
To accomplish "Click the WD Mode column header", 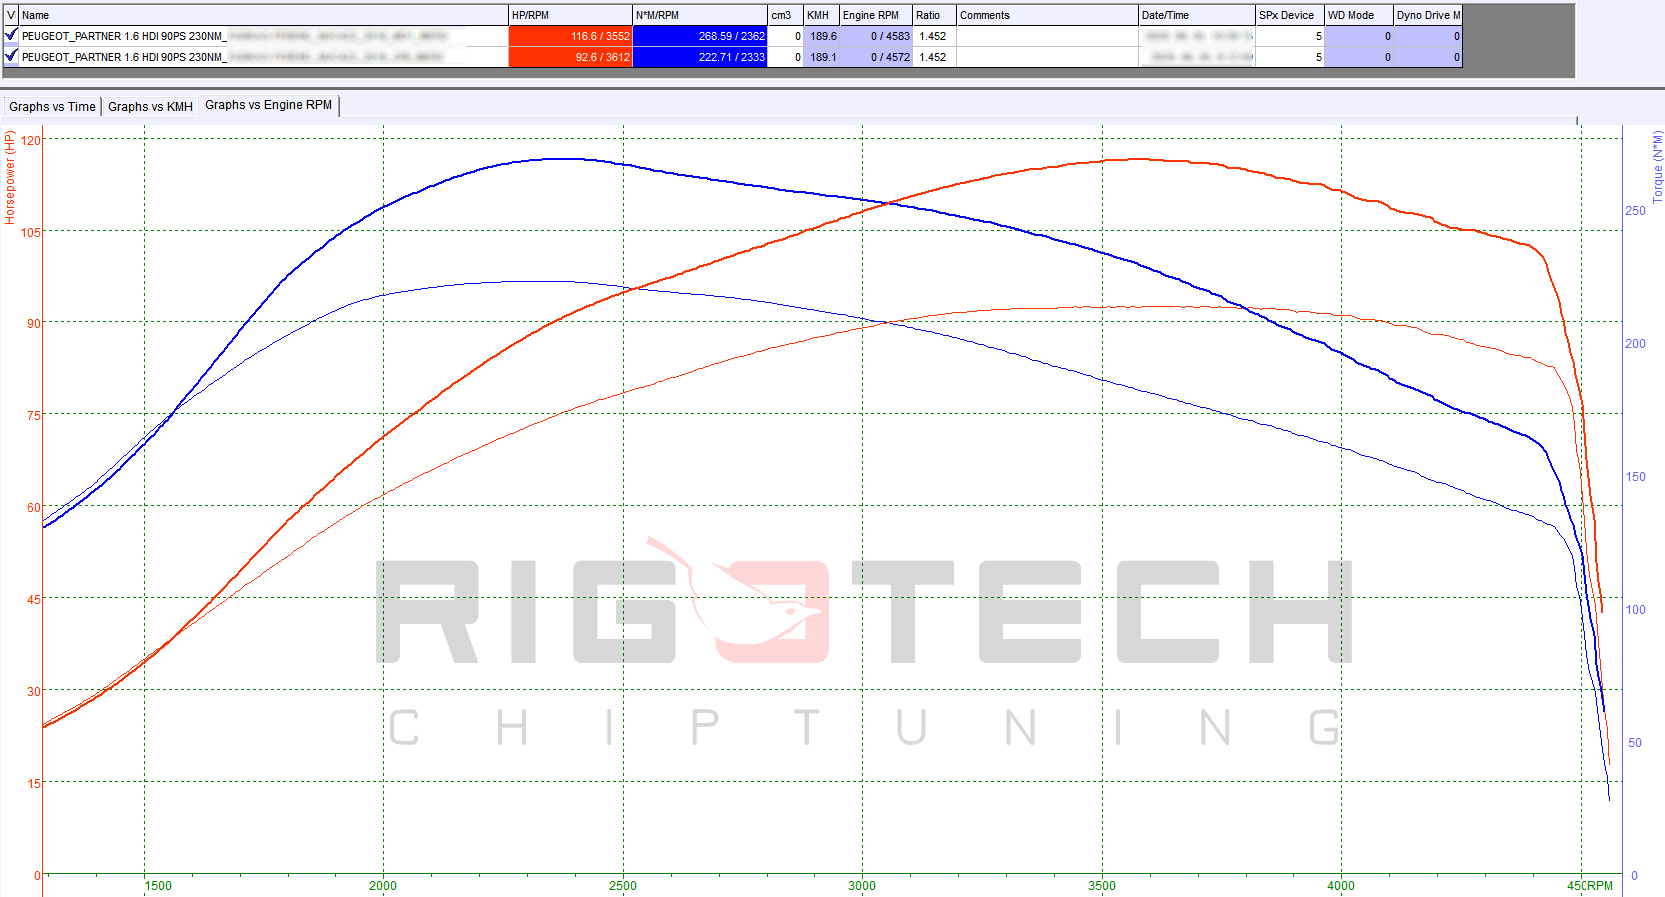I will 1359,15.
